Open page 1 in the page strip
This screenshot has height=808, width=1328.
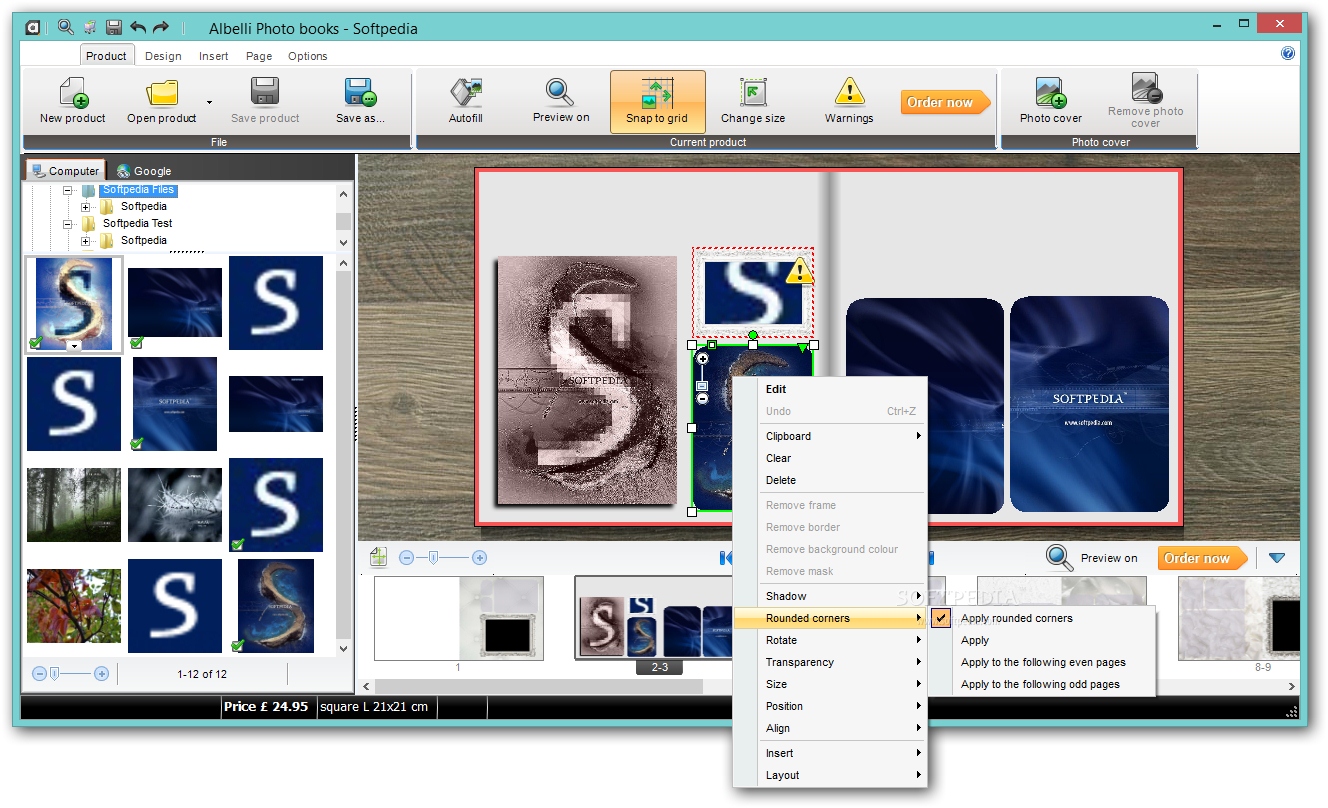coord(459,618)
